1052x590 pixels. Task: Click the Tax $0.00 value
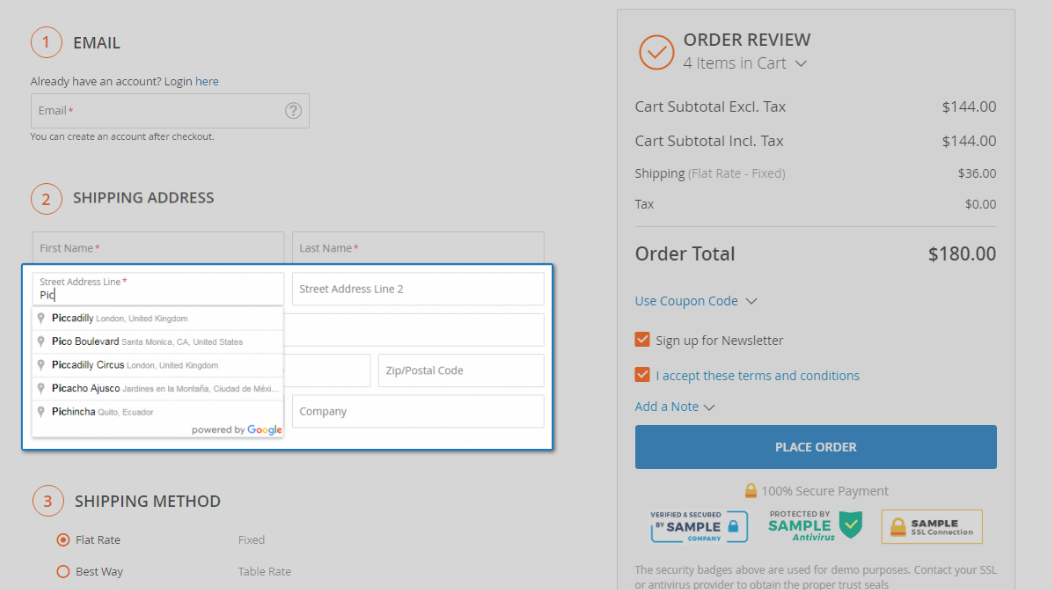coord(980,204)
